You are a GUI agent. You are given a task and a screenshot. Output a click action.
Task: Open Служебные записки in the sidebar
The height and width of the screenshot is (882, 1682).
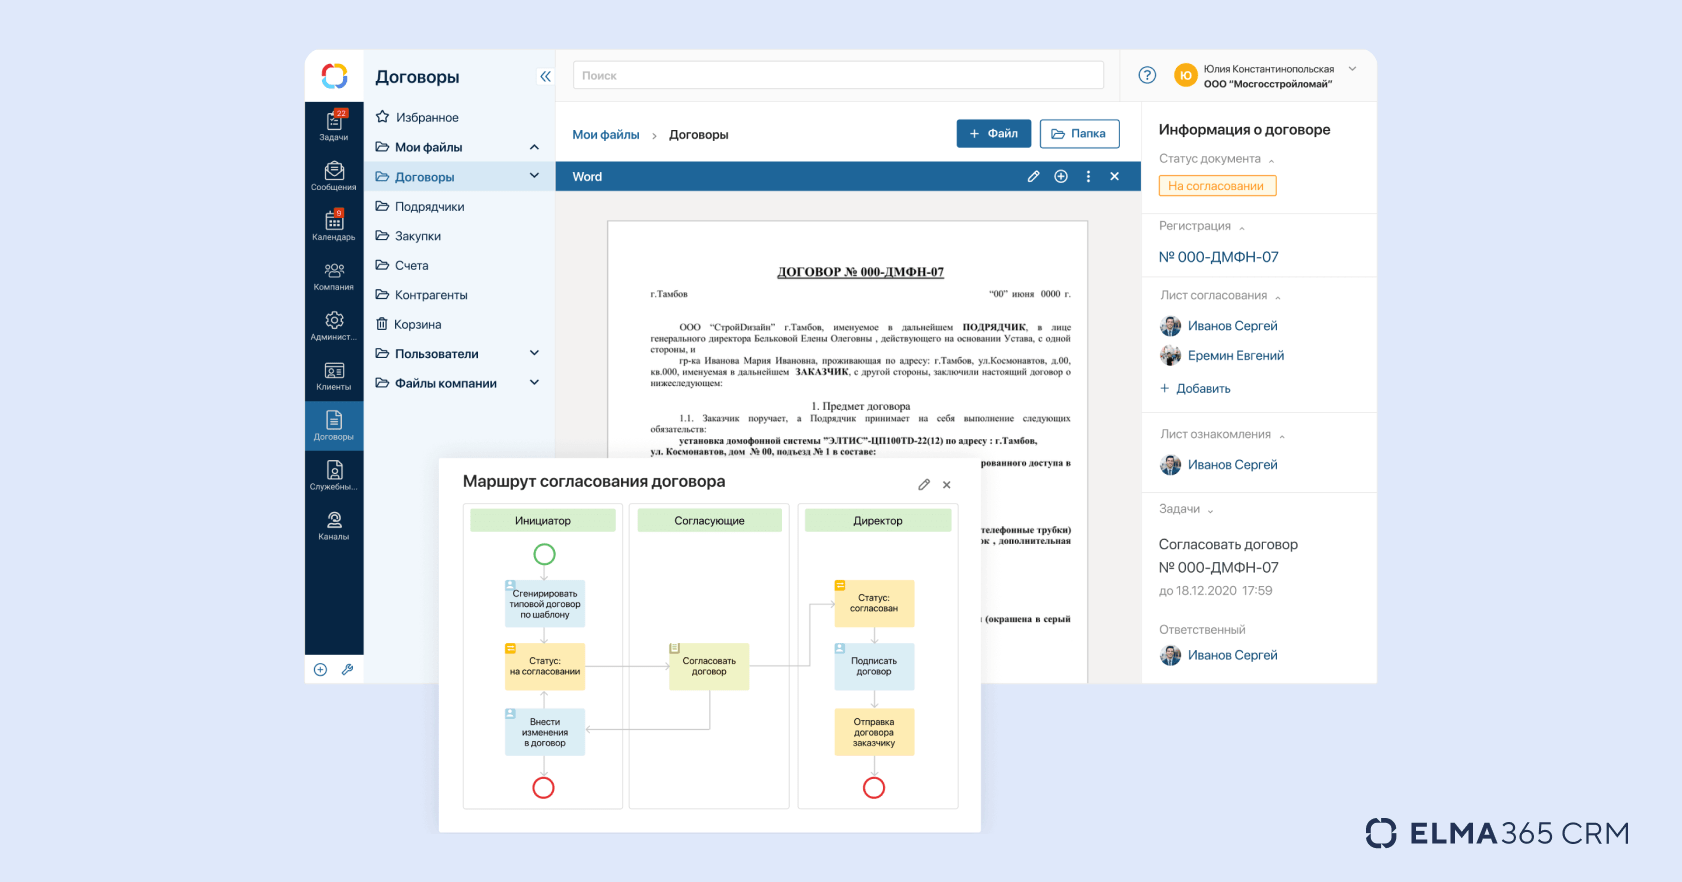pos(334,476)
